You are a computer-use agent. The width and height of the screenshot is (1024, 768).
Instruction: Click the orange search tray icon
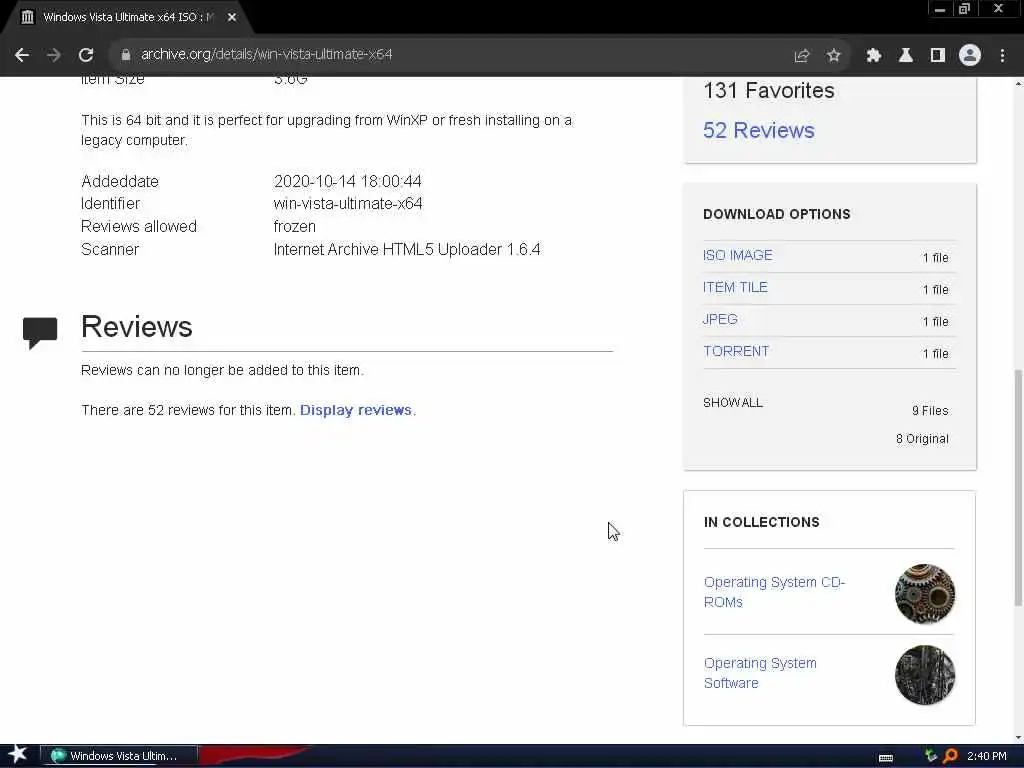[950, 756]
